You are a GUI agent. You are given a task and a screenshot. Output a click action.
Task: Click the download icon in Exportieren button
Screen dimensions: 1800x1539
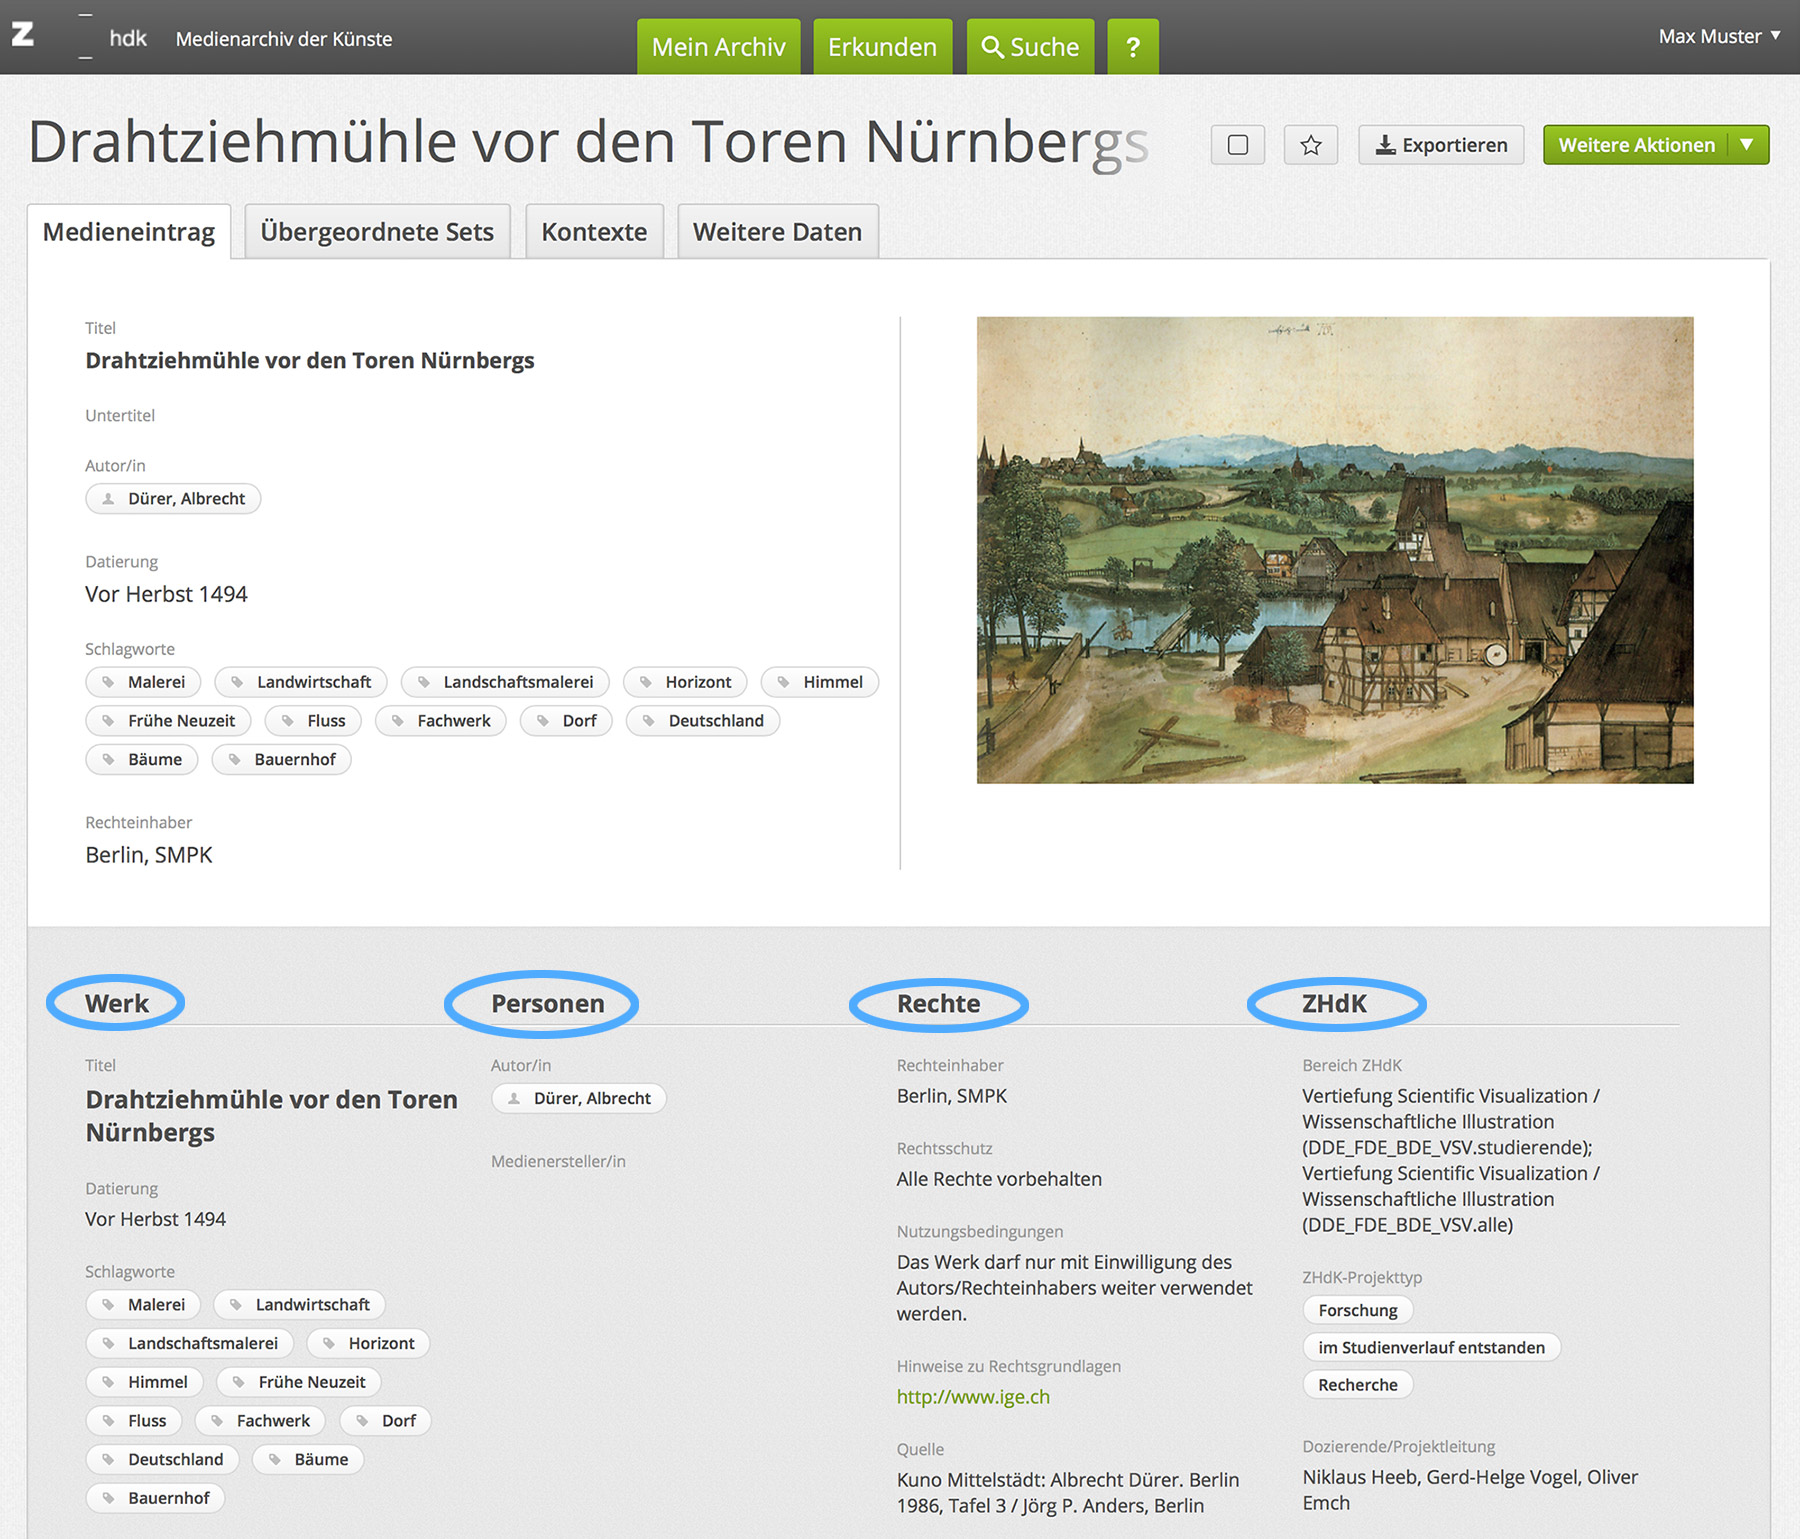pyautogui.click(x=1385, y=145)
